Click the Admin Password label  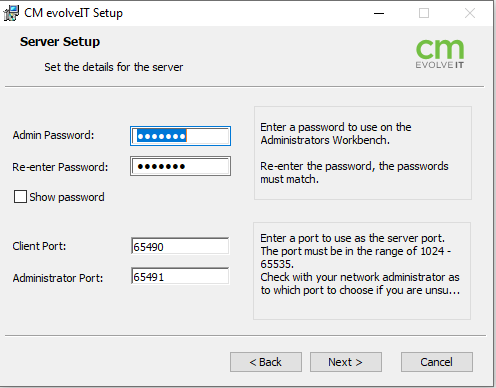53,135
